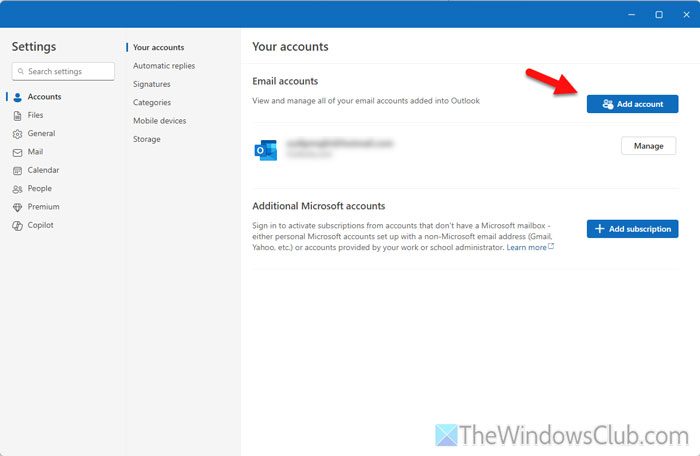Click the 'Additional Microsoft accounts' heading
This screenshot has height=456, width=700.
pos(318,206)
